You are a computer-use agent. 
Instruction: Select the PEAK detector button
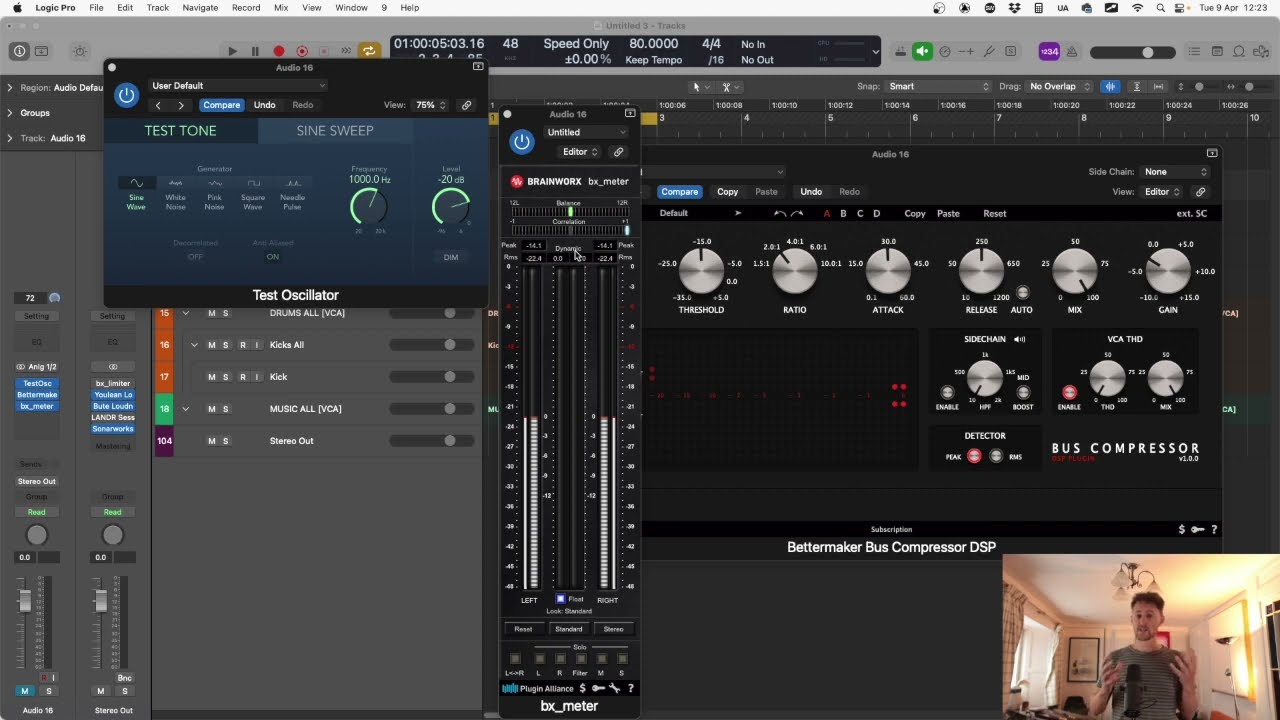974,456
